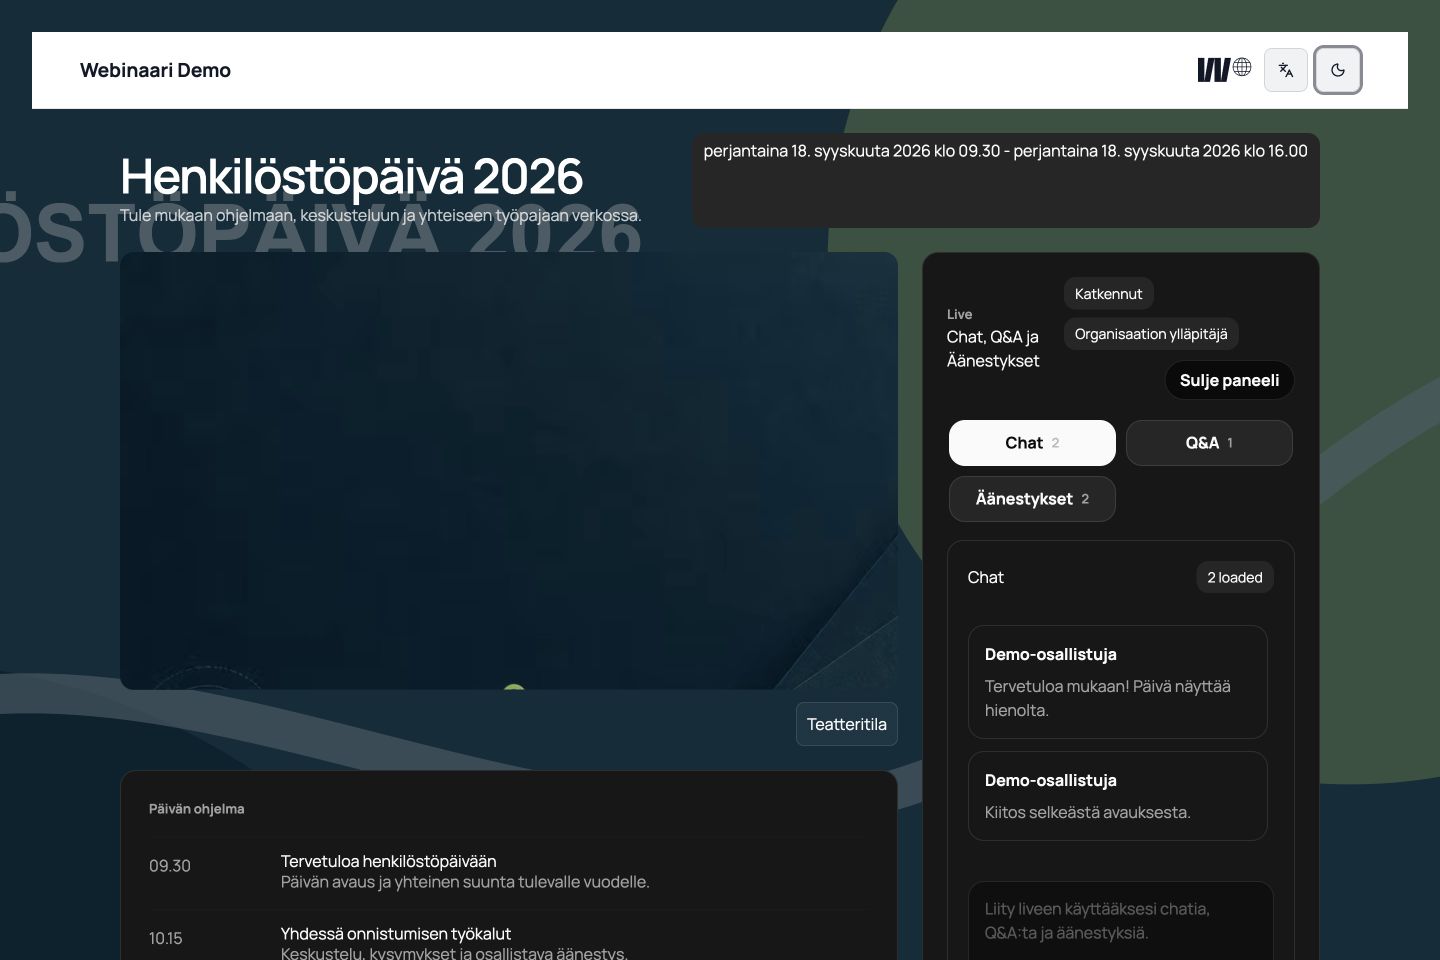
Task: Click the 09.30 agenda time
Action: pyautogui.click(x=170, y=866)
